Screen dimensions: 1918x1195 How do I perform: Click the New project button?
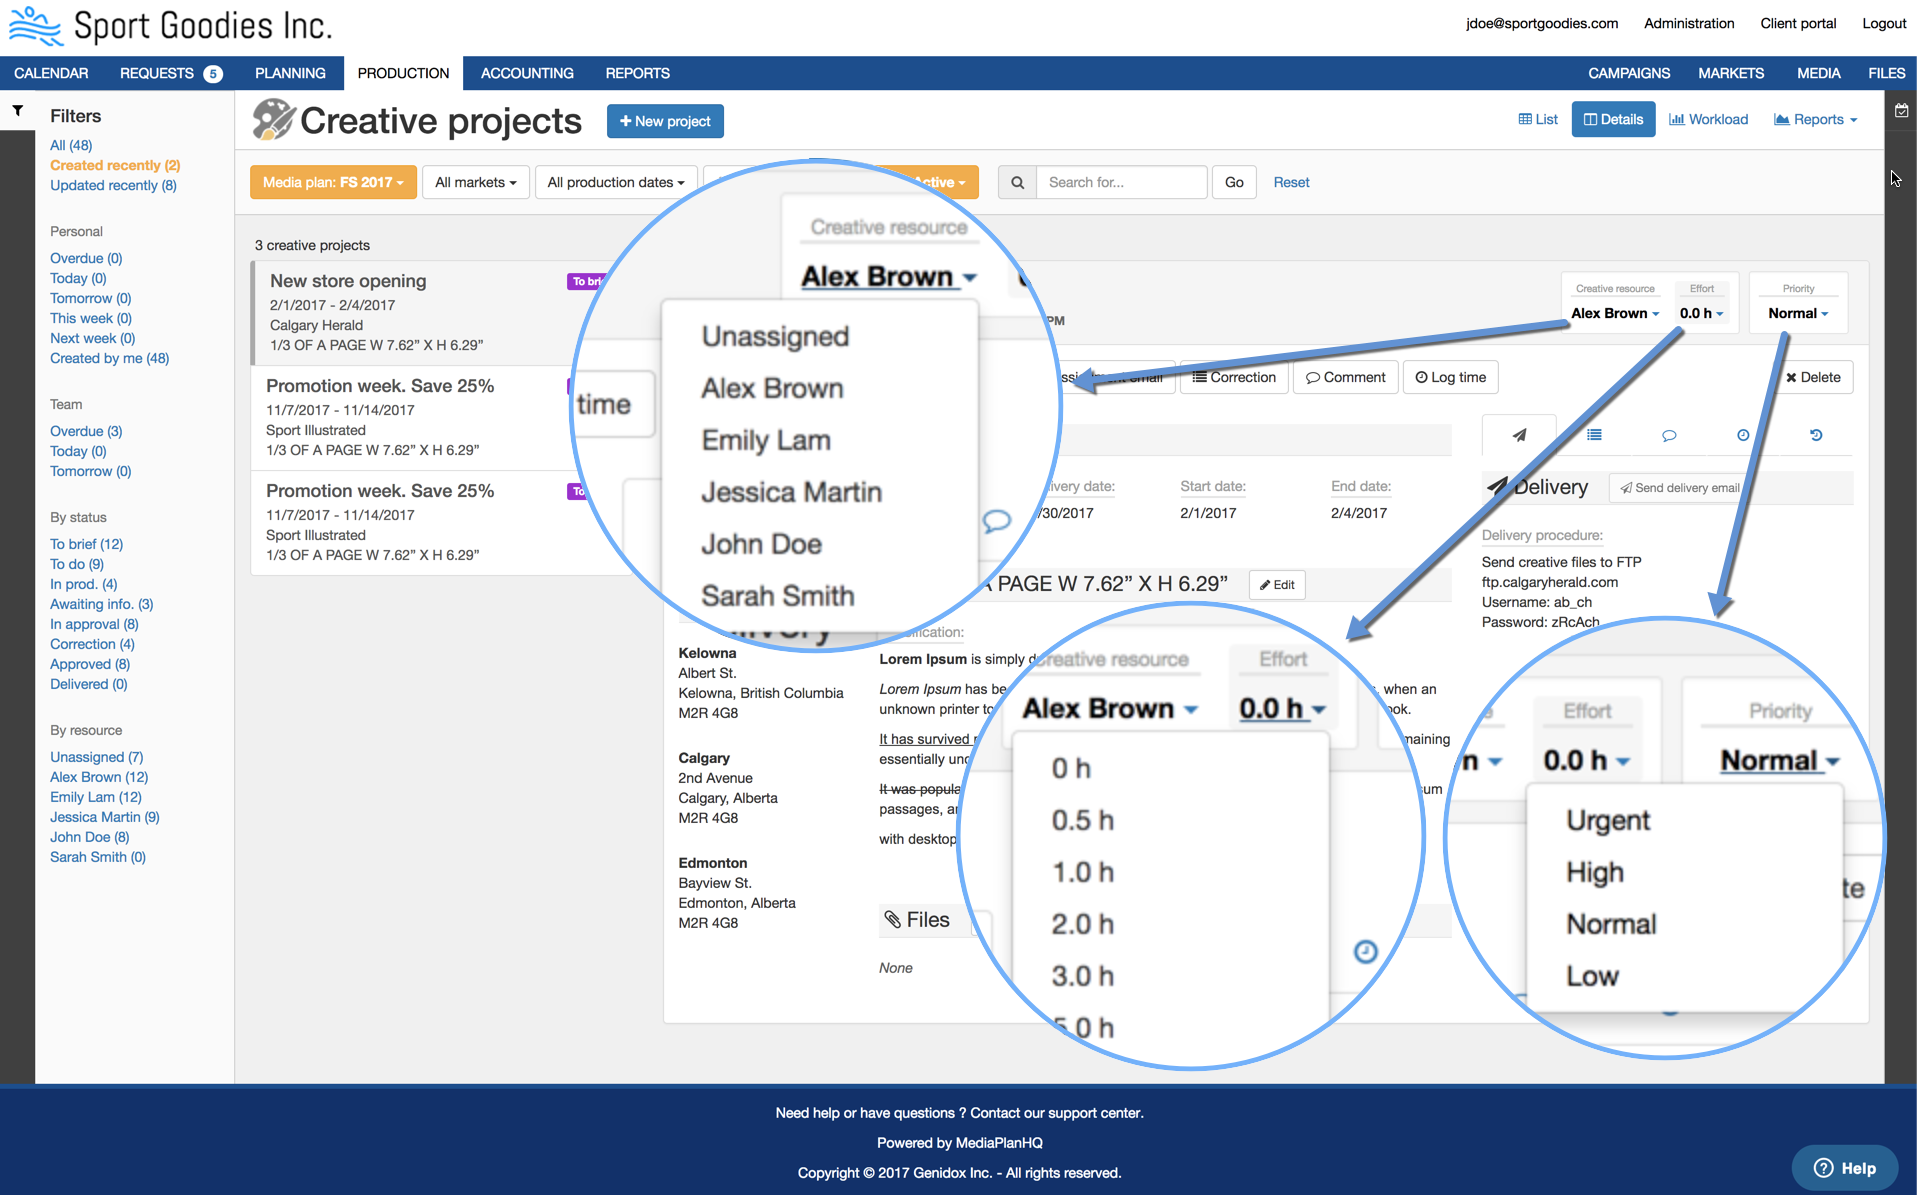coord(665,121)
